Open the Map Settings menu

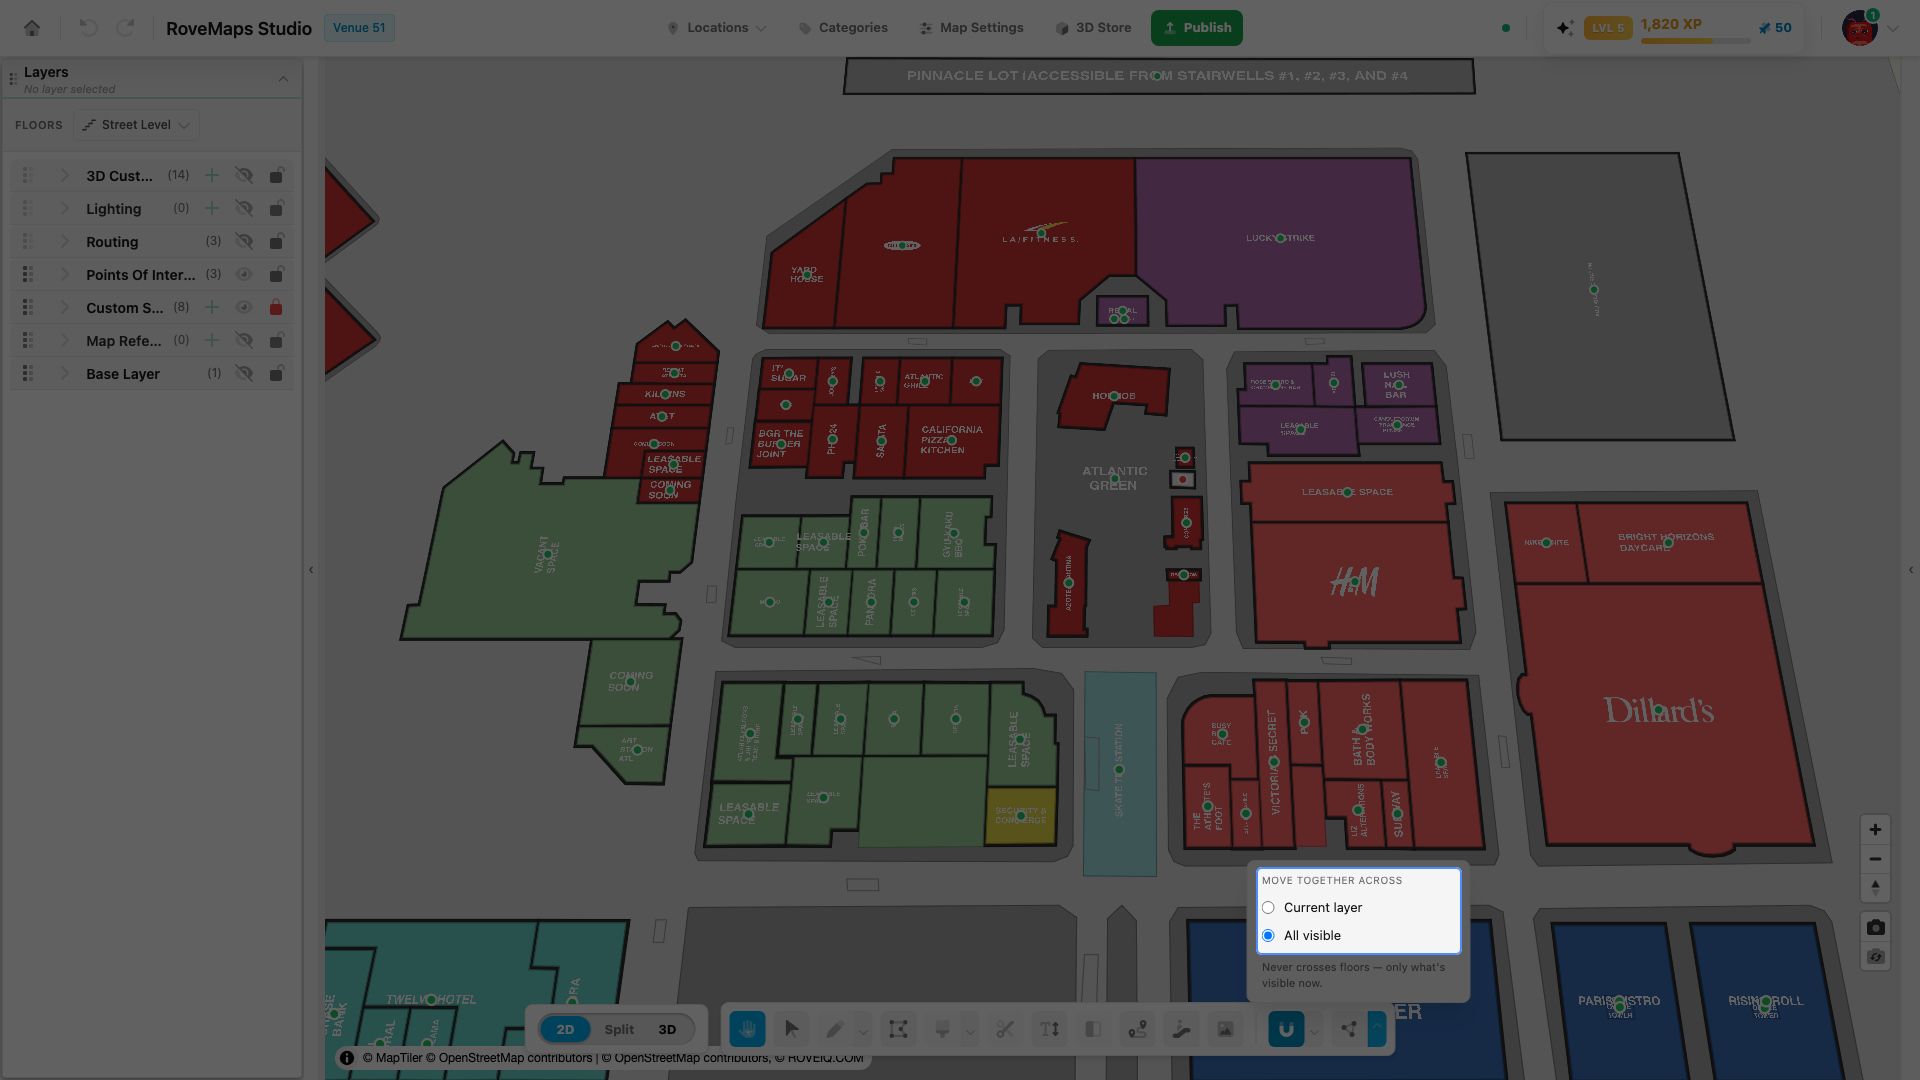pos(972,28)
